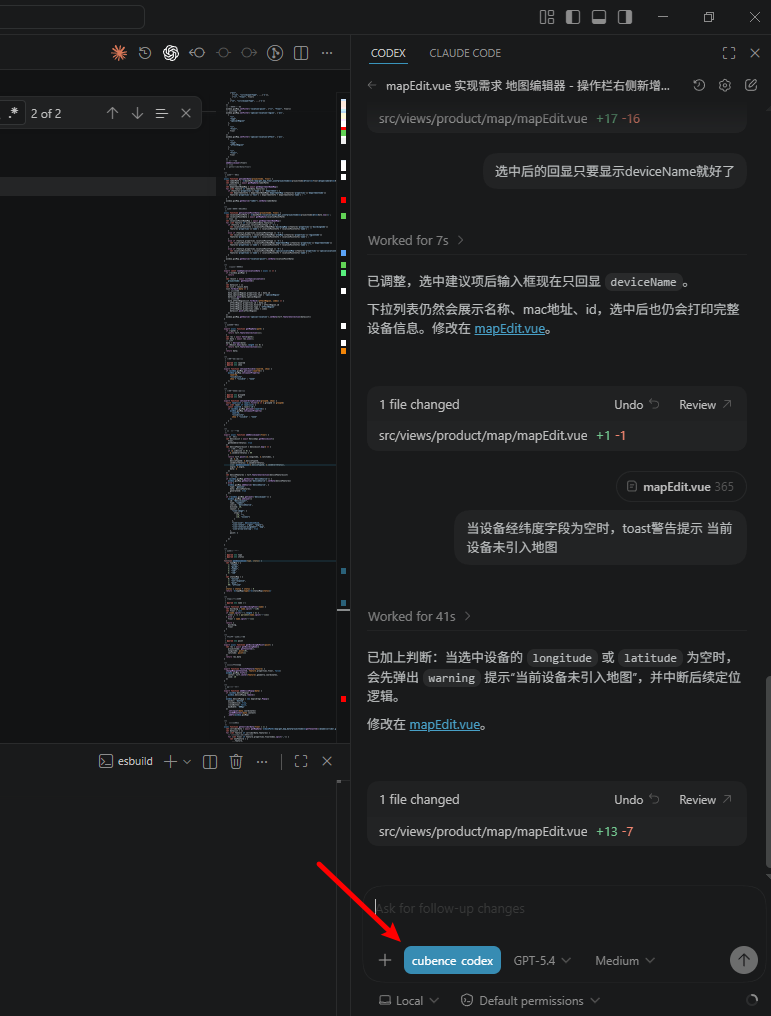
Task: Open the Local environment dropdown
Action: pyautogui.click(x=409, y=1000)
